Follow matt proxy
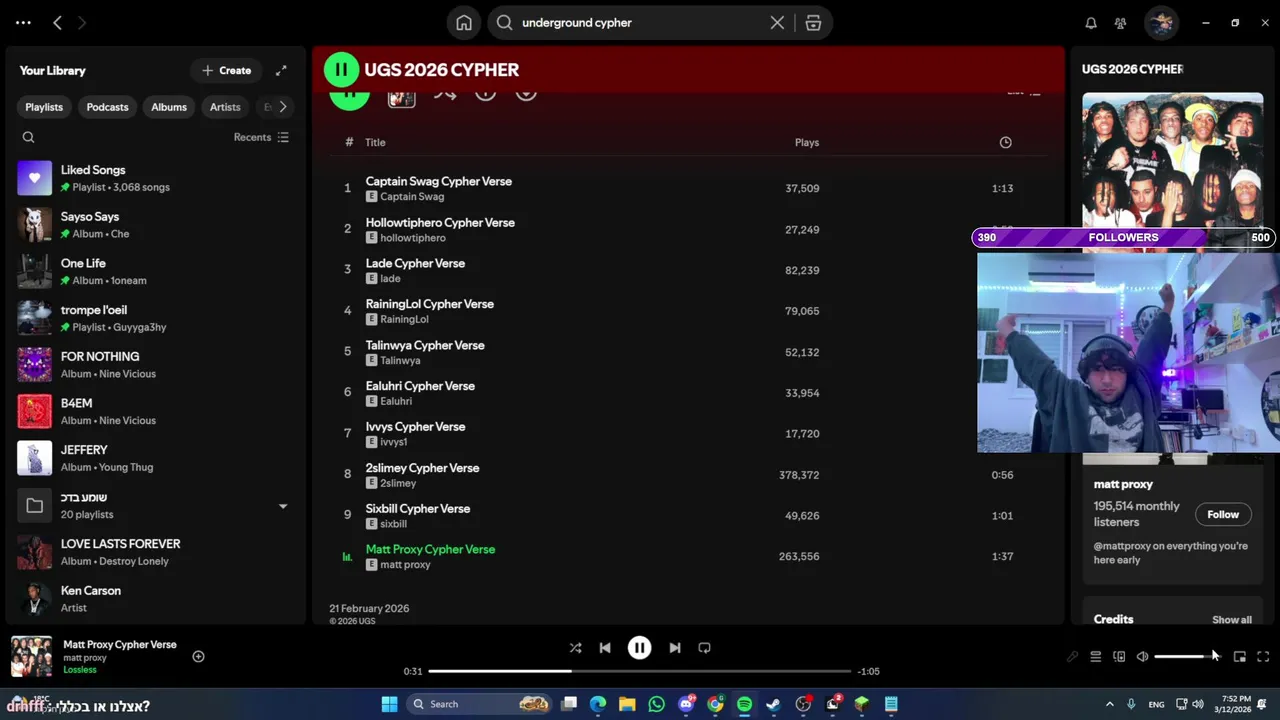This screenshot has width=1280, height=720. point(1223,514)
